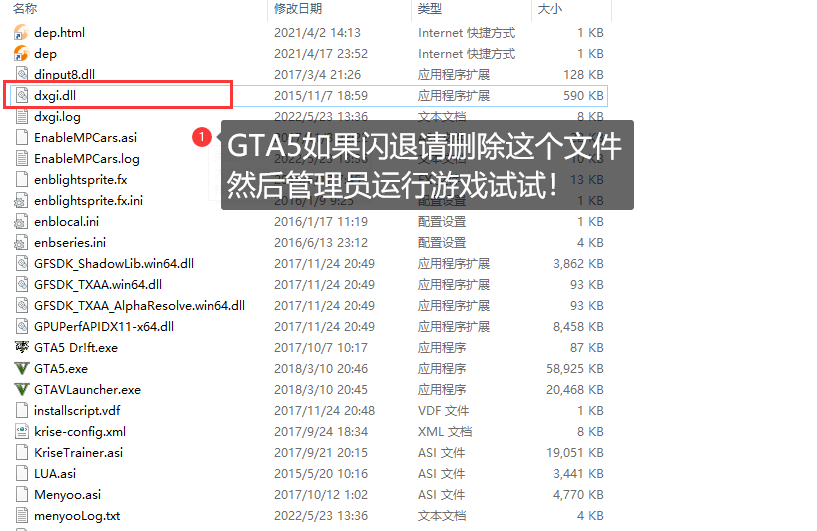
Task: Select the file name installscript.vdf
Action: 77,411
